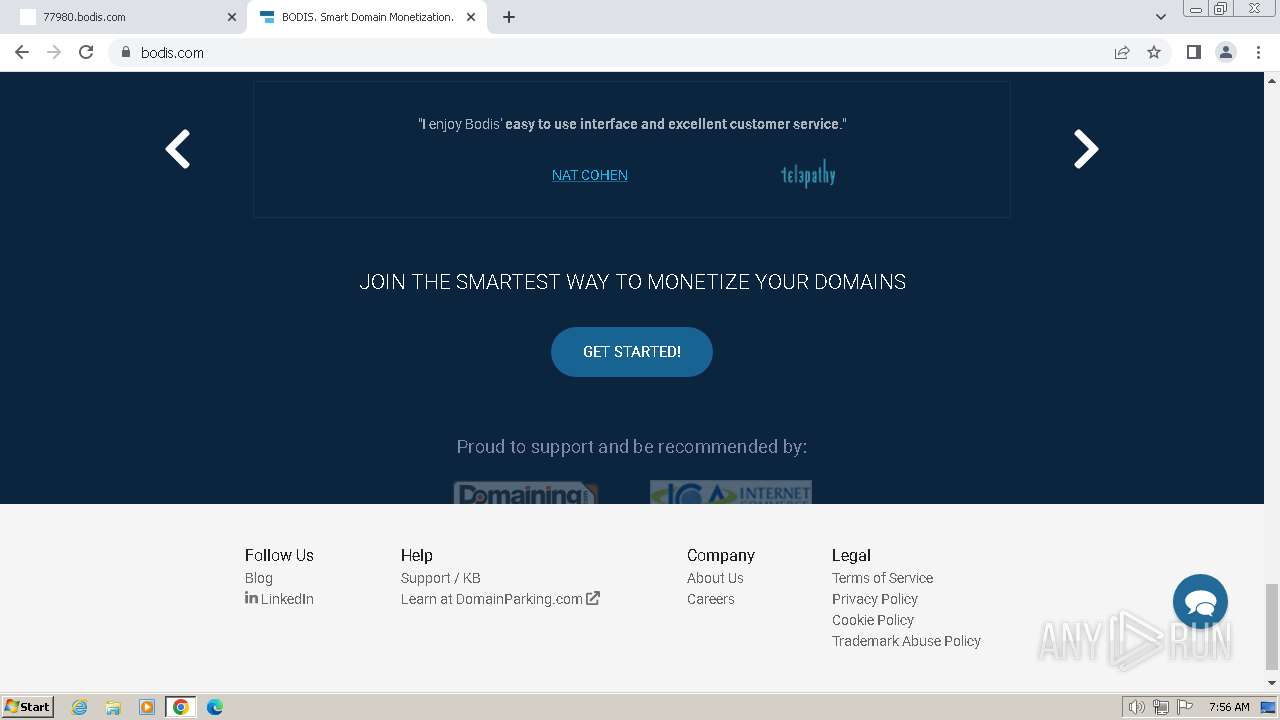
Task: Open the Blog link
Action: coord(259,578)
